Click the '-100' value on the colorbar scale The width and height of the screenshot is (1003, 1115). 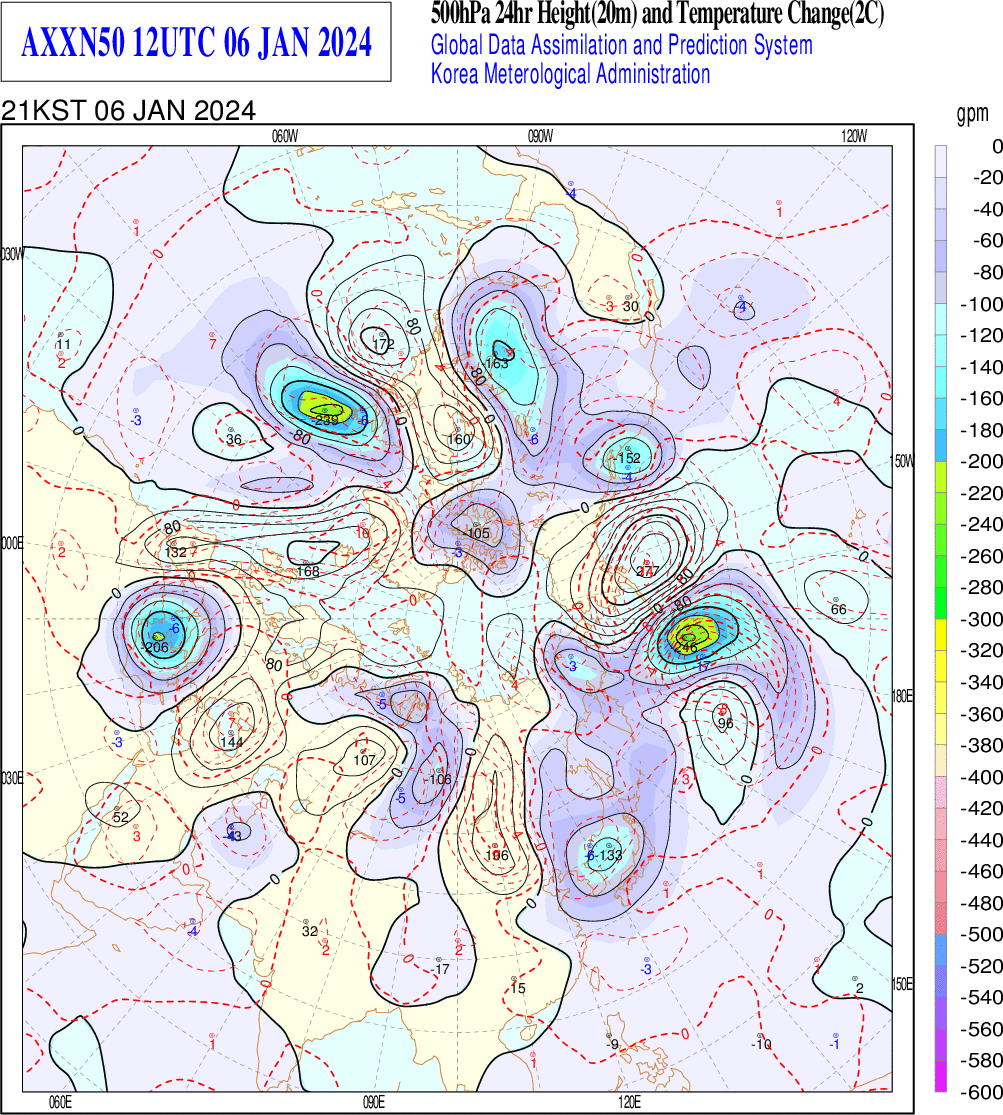tap(982, 304)
